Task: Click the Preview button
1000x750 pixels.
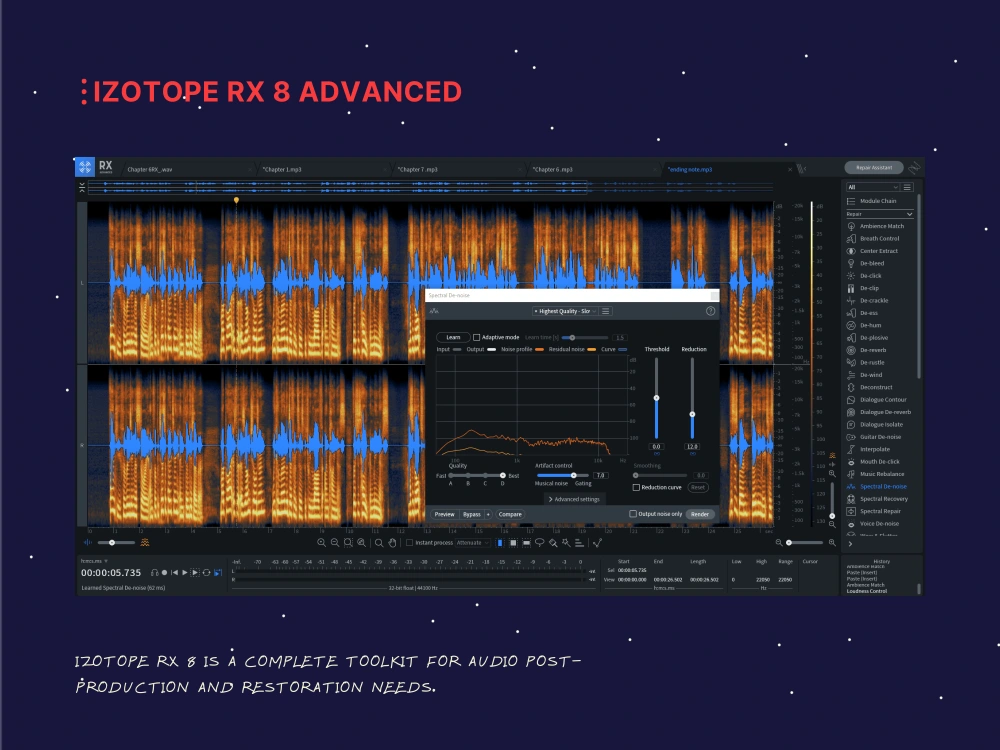Action: coord(445,515)
